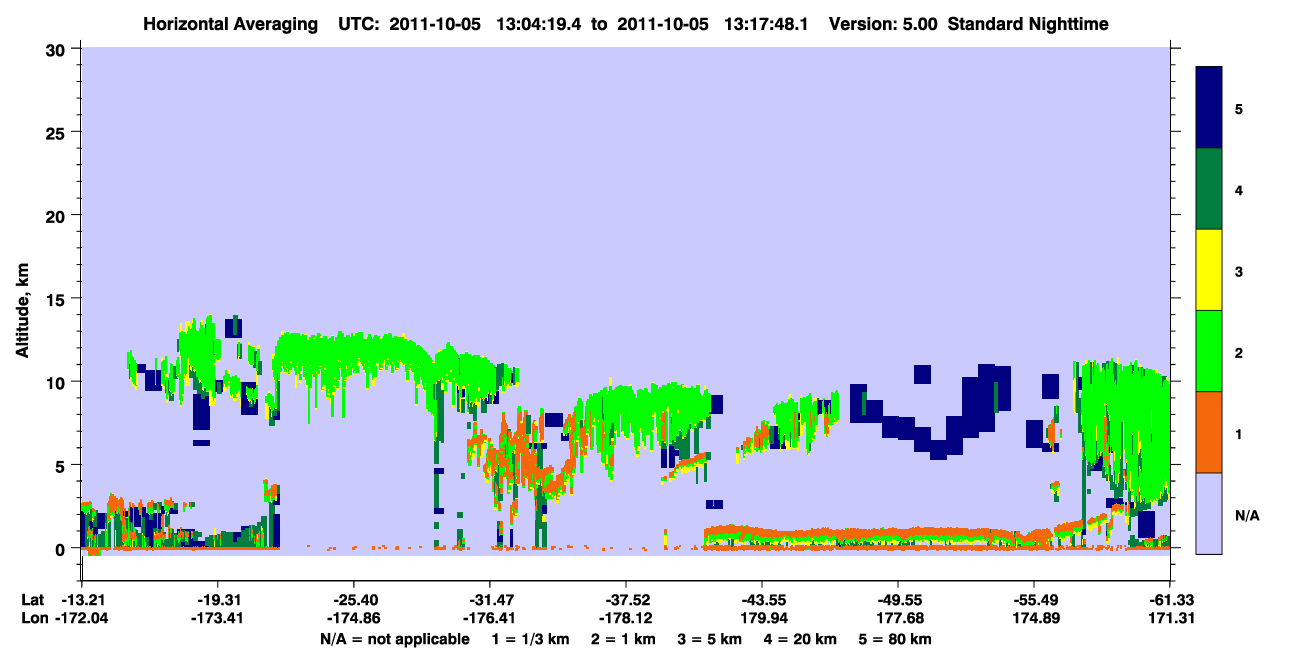This screenshot has height=667, width=1300.
Task: Click the dark green color bar segment labeled 4
Action: (1209, 189)
